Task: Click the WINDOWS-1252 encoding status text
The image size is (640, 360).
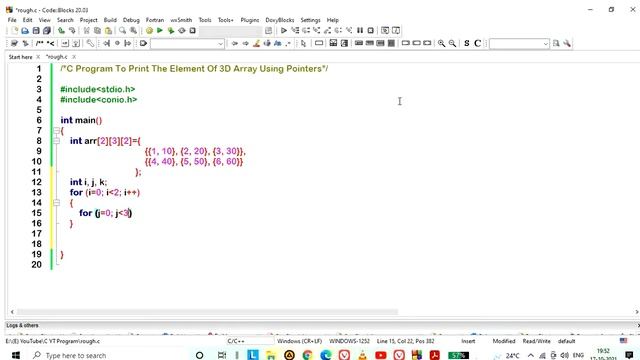Action: [x=349, y=341]
